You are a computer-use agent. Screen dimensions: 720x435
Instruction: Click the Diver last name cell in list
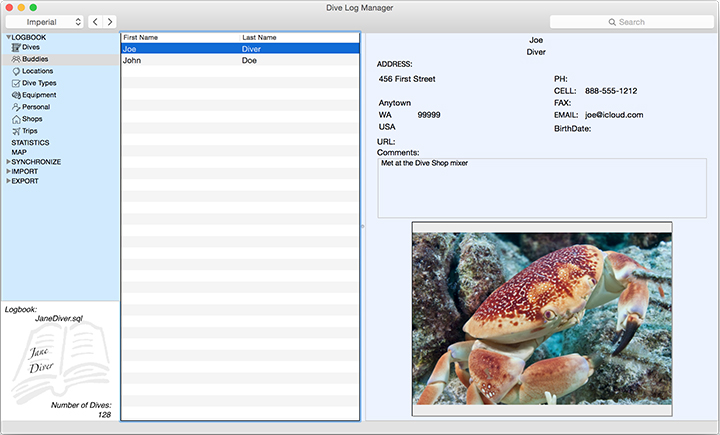(251, 49)
